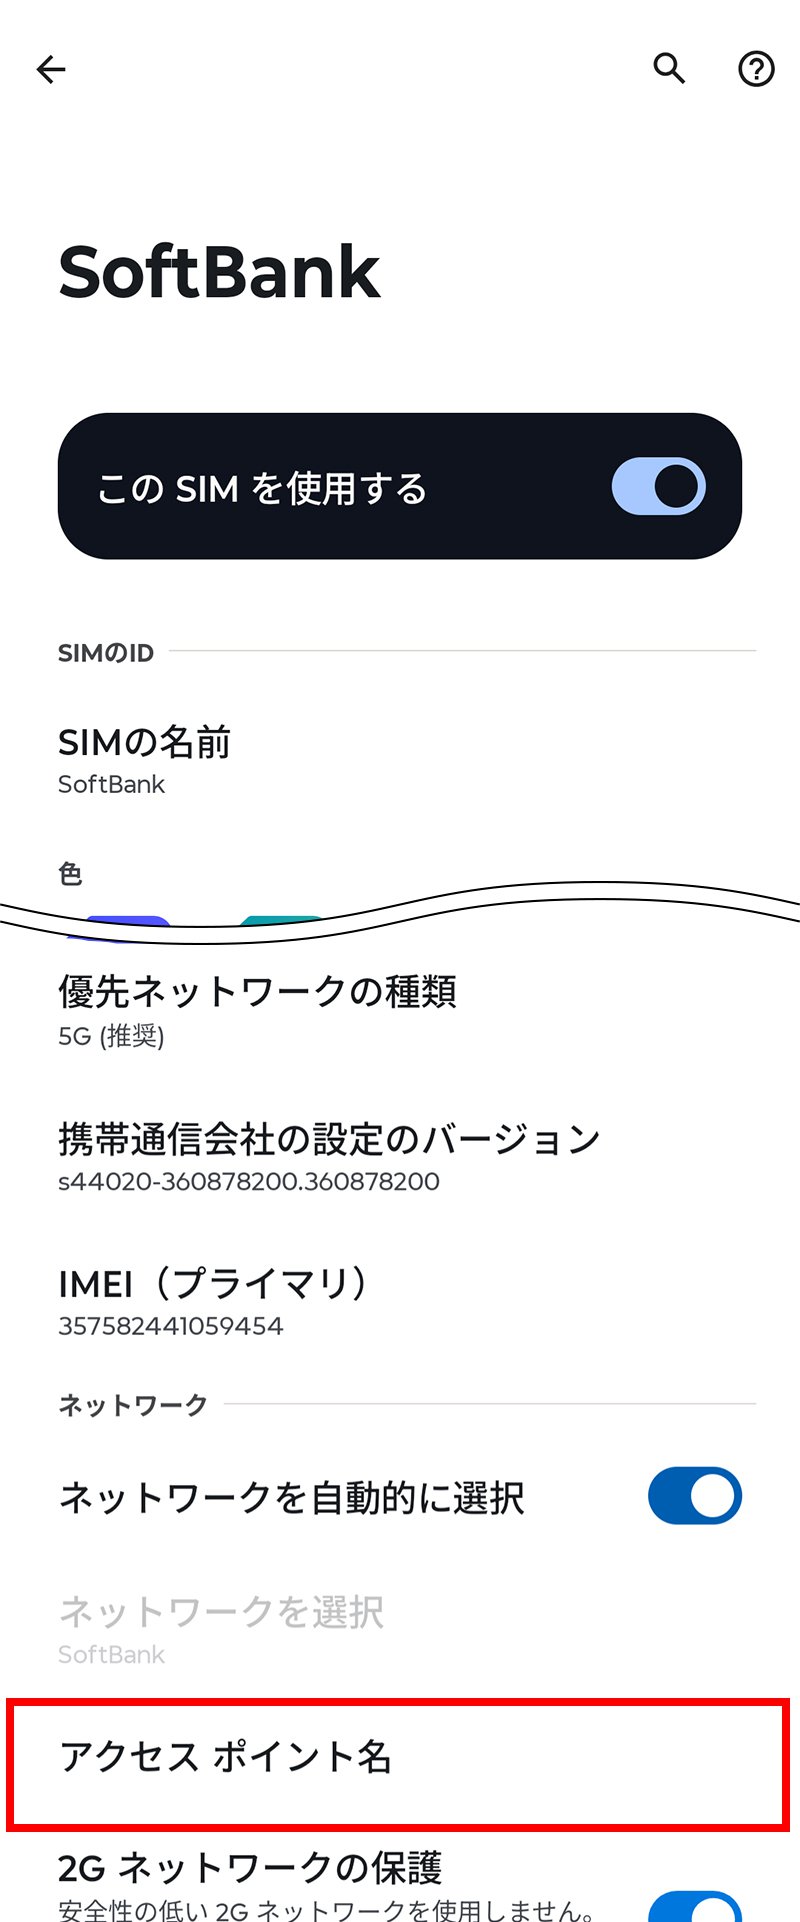Screen dimensions: 800x1922
Task: Tap the greyed ネットワークを選択 item
Action: click(400, 1631)
